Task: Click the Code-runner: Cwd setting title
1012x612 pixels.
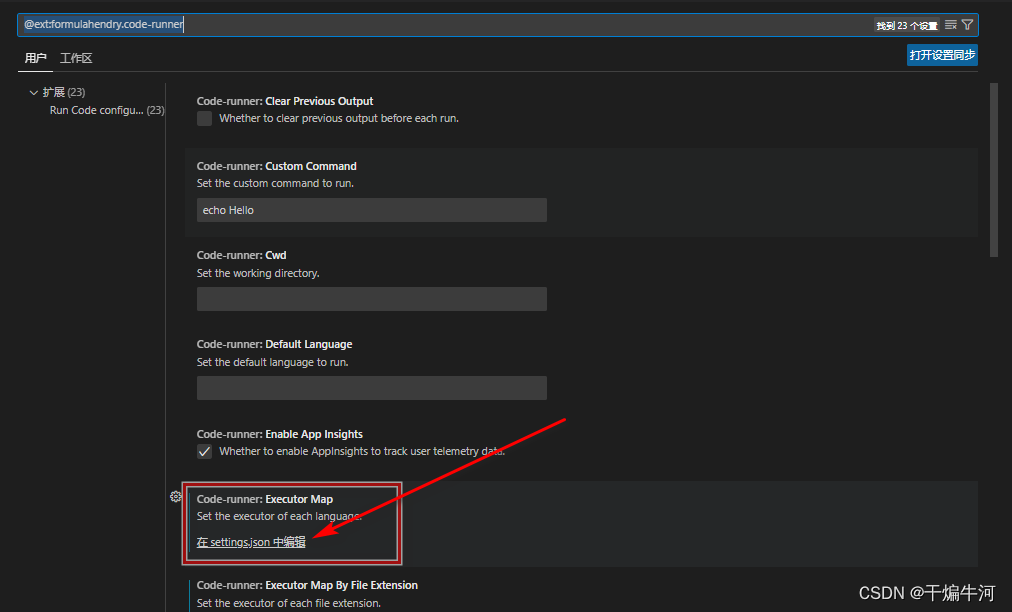Action: pos(241,256)
